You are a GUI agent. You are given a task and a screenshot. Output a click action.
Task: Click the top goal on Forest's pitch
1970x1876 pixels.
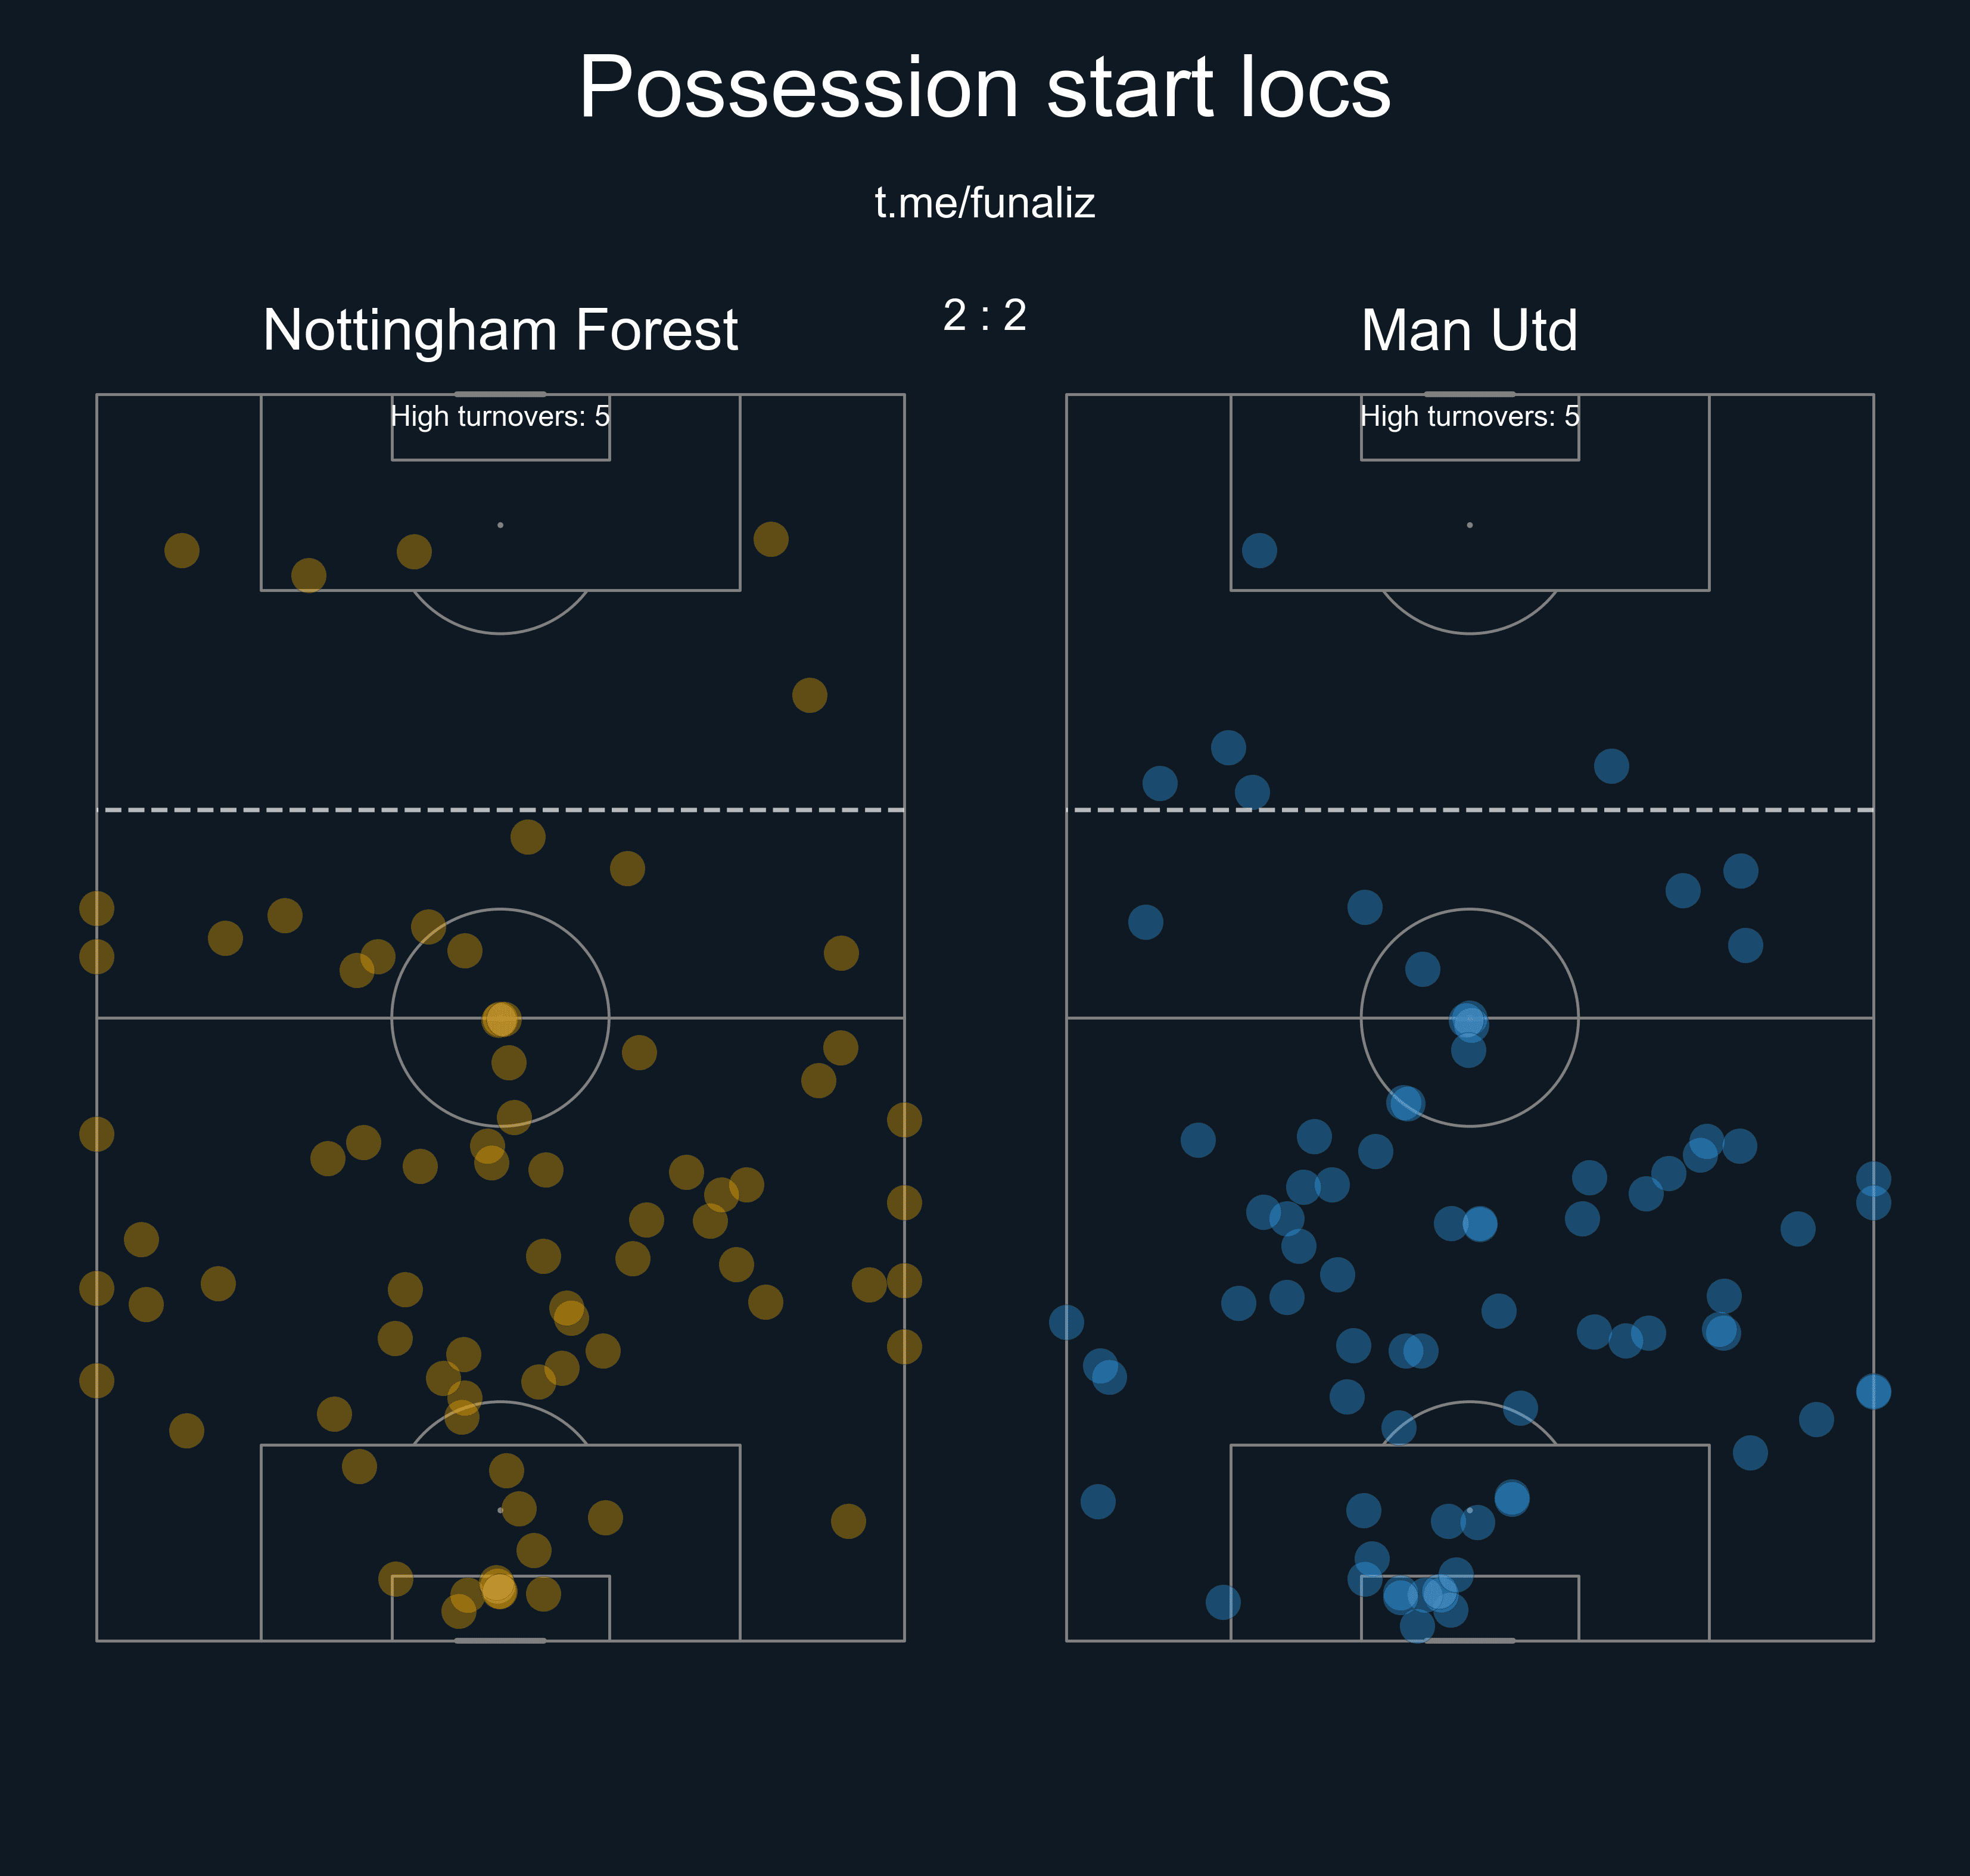pyautogui.click(x=500, y=394)
